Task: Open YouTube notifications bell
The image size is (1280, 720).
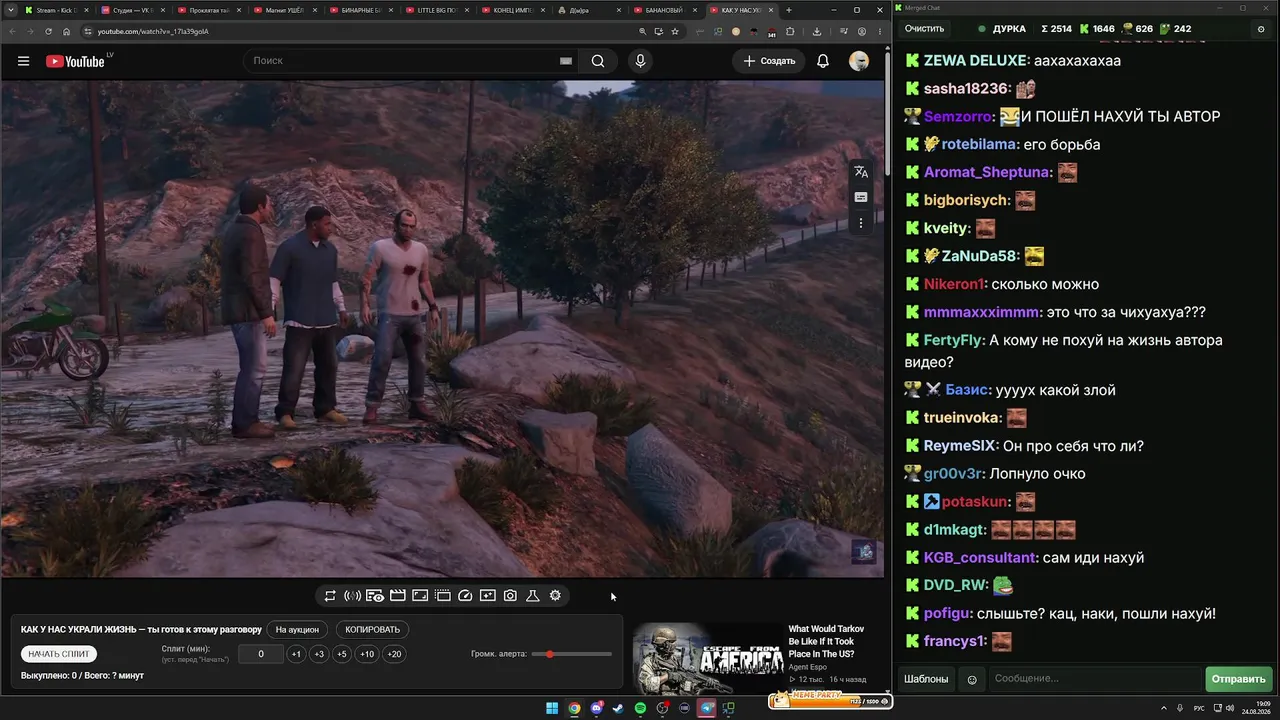Action: pos(823,61)
